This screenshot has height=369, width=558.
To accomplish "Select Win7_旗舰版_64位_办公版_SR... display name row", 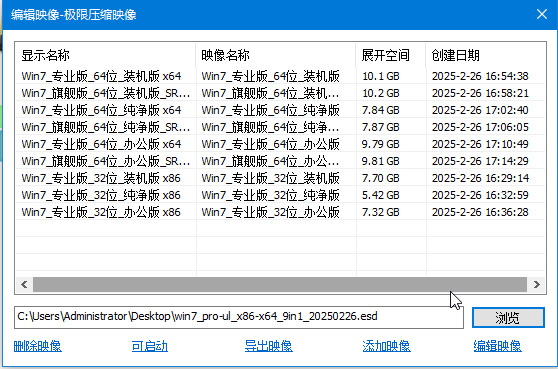I will click(106, 161).
